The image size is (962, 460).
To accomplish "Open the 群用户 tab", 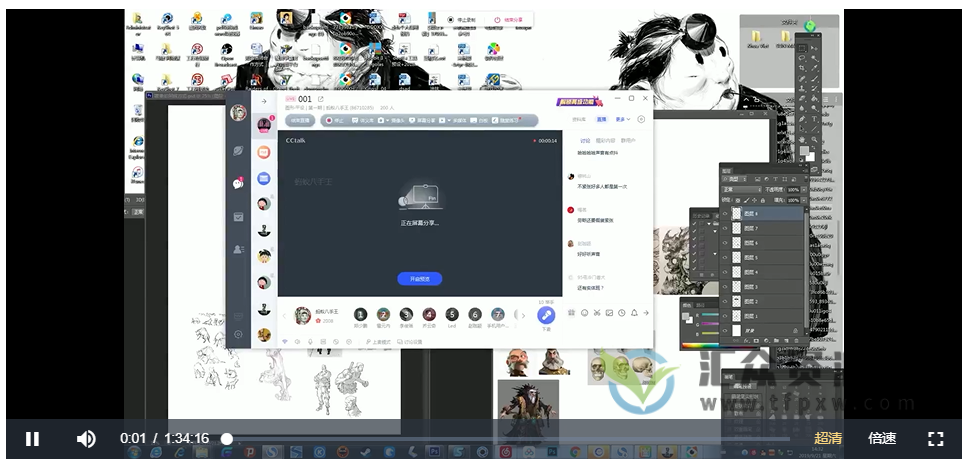I will tap(628, 140).
